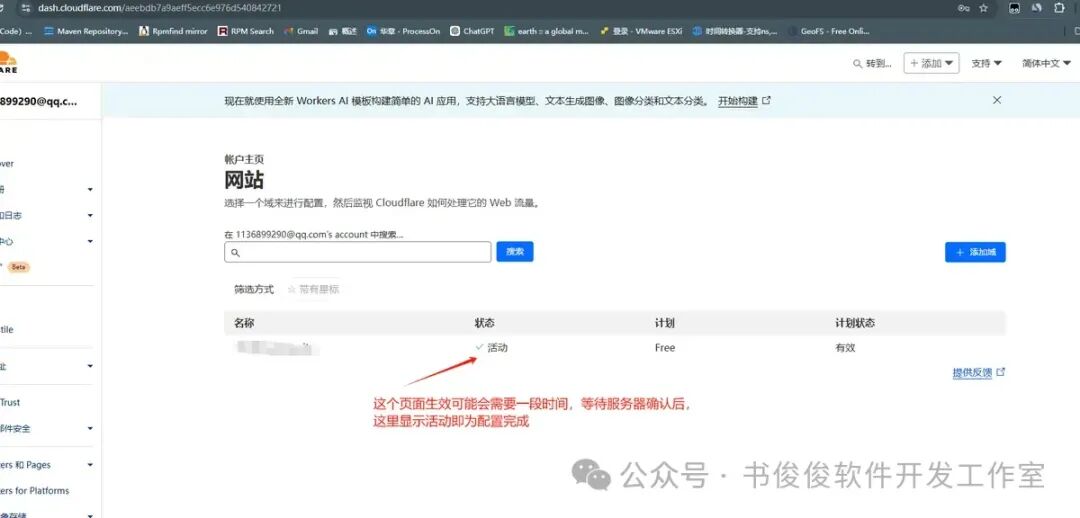Open the Rpmfind mirror bookmark
The height and width of the screenshot is (518, 1080).
click(173, 31)
